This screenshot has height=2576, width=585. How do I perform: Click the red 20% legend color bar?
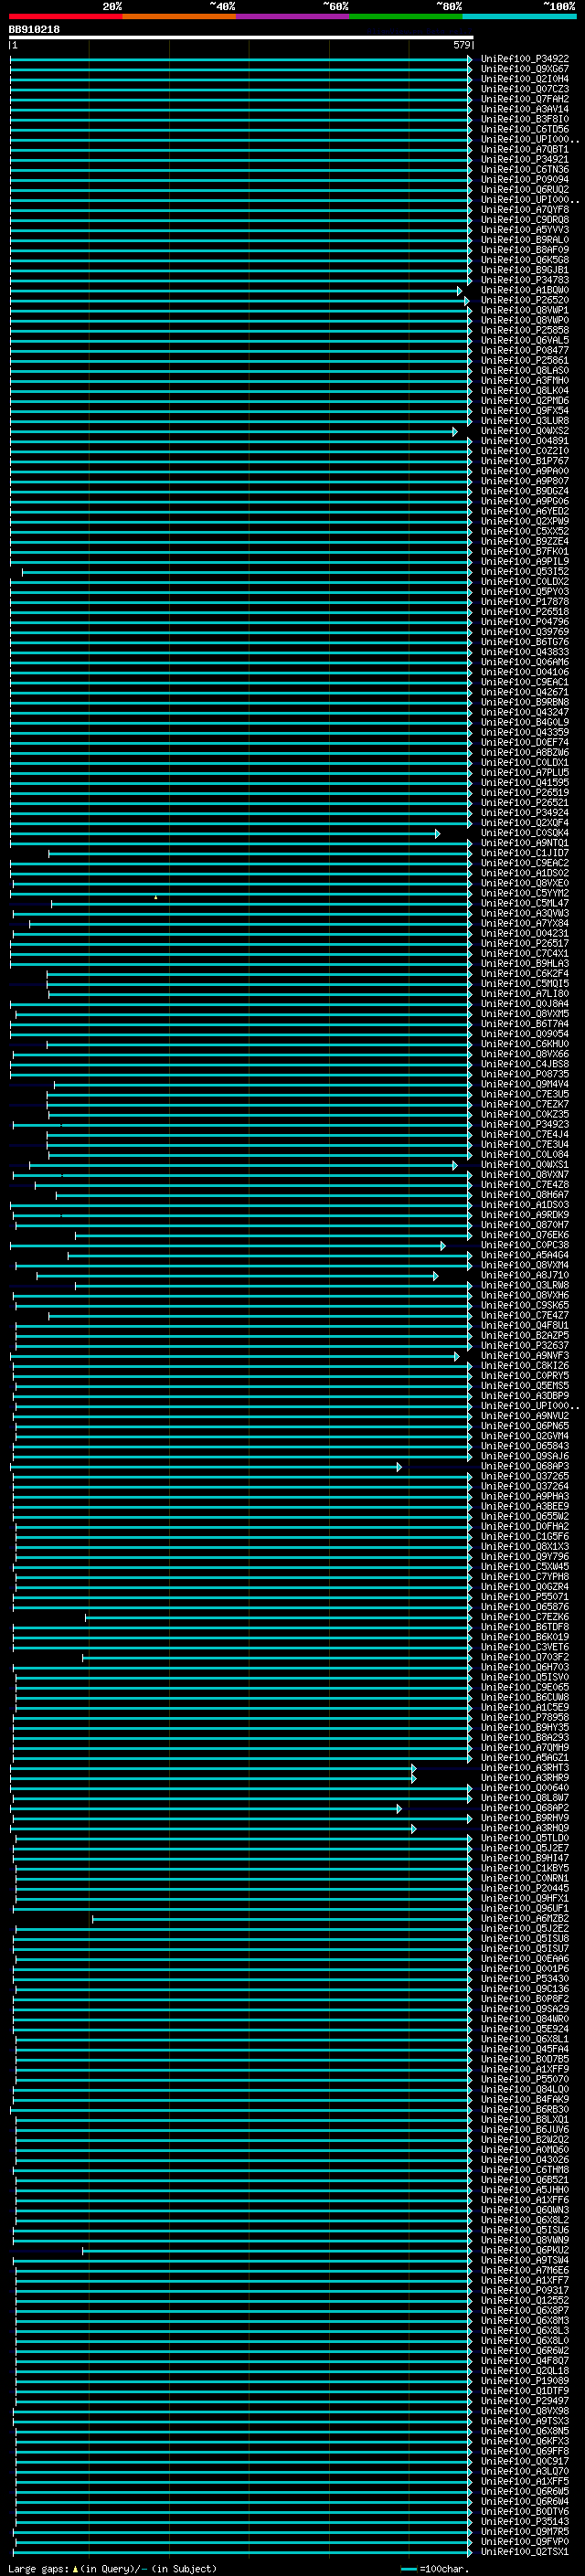[65, 16]
